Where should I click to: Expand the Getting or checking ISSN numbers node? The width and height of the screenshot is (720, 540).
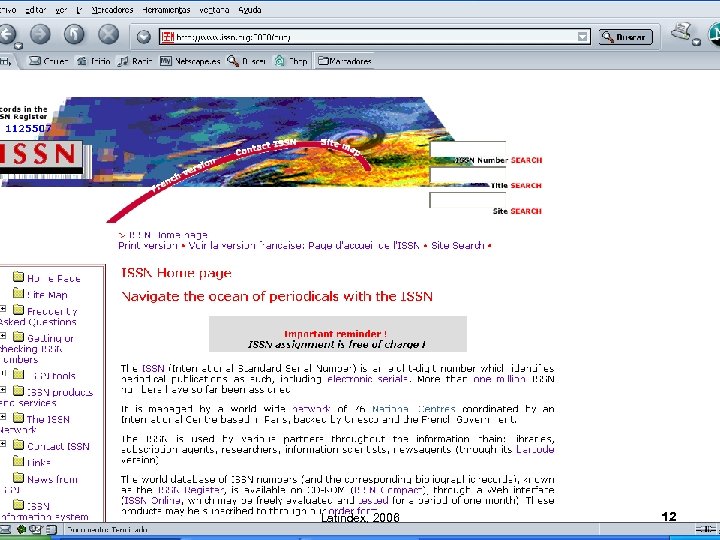pyautogui.click(x=3, y=336)
